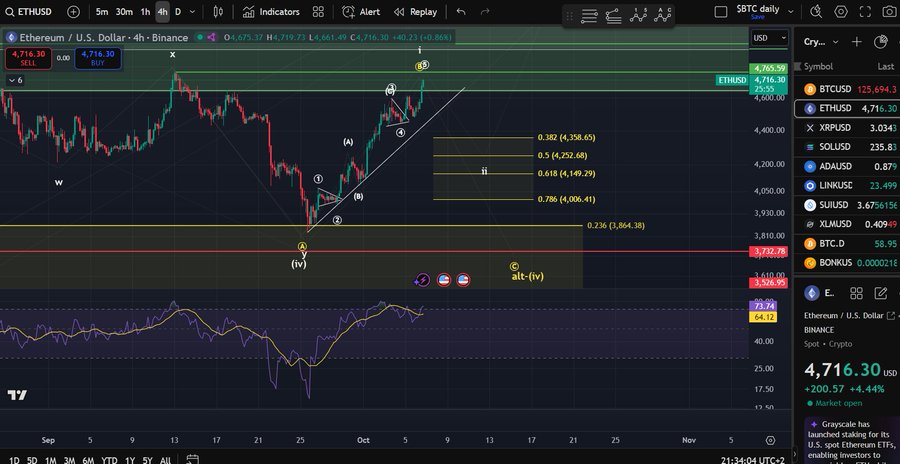Viewport: 900px width, 464px height.
Task: Expand the collapsed 6 indicators legend
Action: (15, 80)
